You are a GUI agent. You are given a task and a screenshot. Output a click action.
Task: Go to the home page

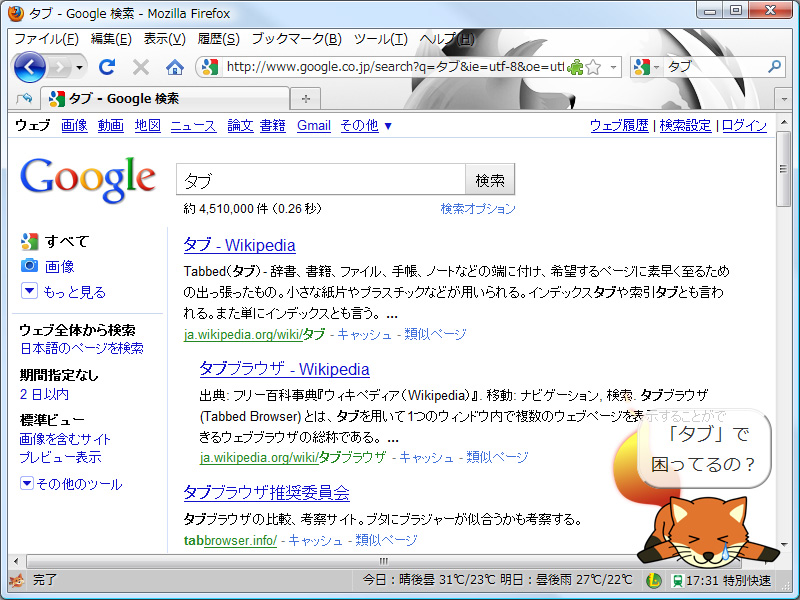(x=174, y=66)
